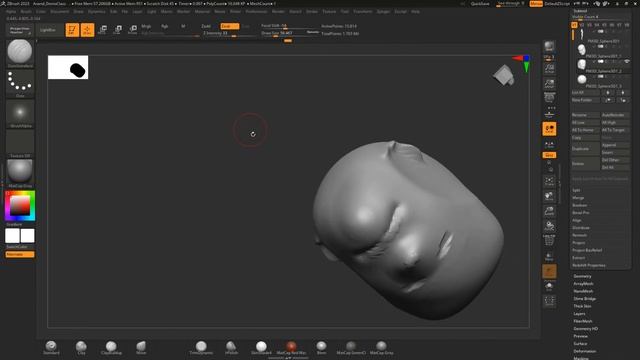
Task: Adjust the Z Intensity slider
Action: (x=229, y=33)
